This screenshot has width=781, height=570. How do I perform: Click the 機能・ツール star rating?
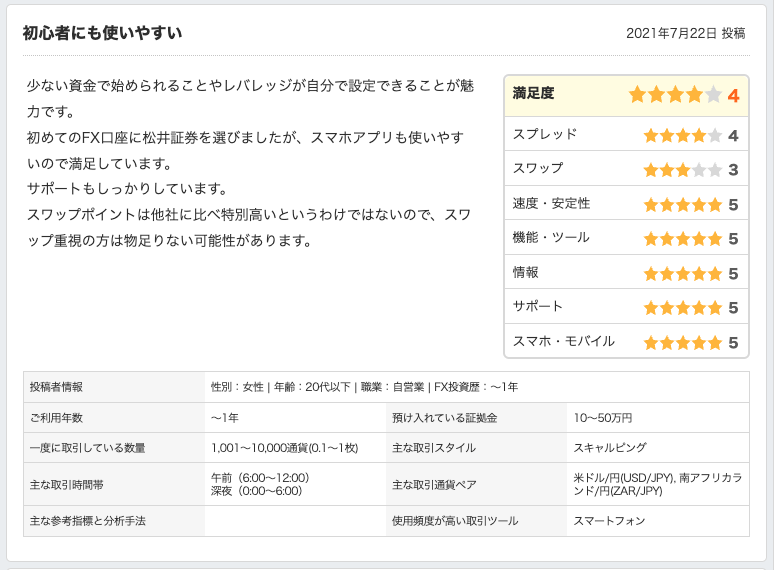[x=682, y=239]
